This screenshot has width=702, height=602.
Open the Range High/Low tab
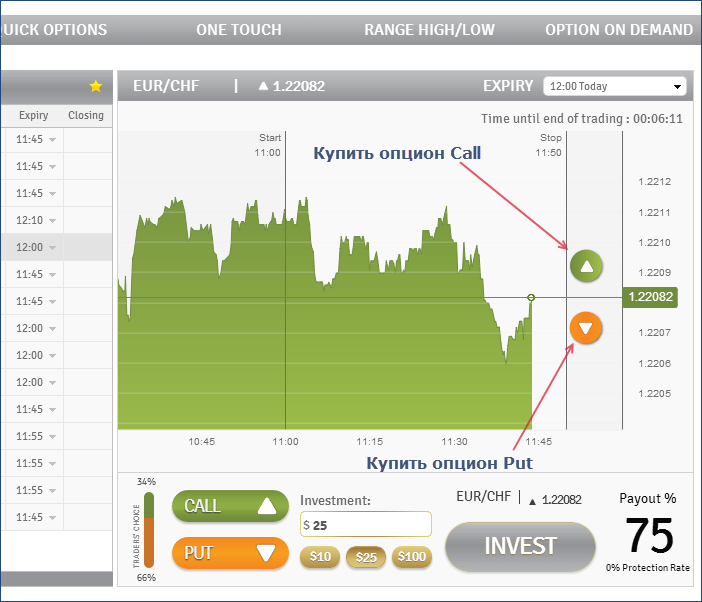[429, 30]
